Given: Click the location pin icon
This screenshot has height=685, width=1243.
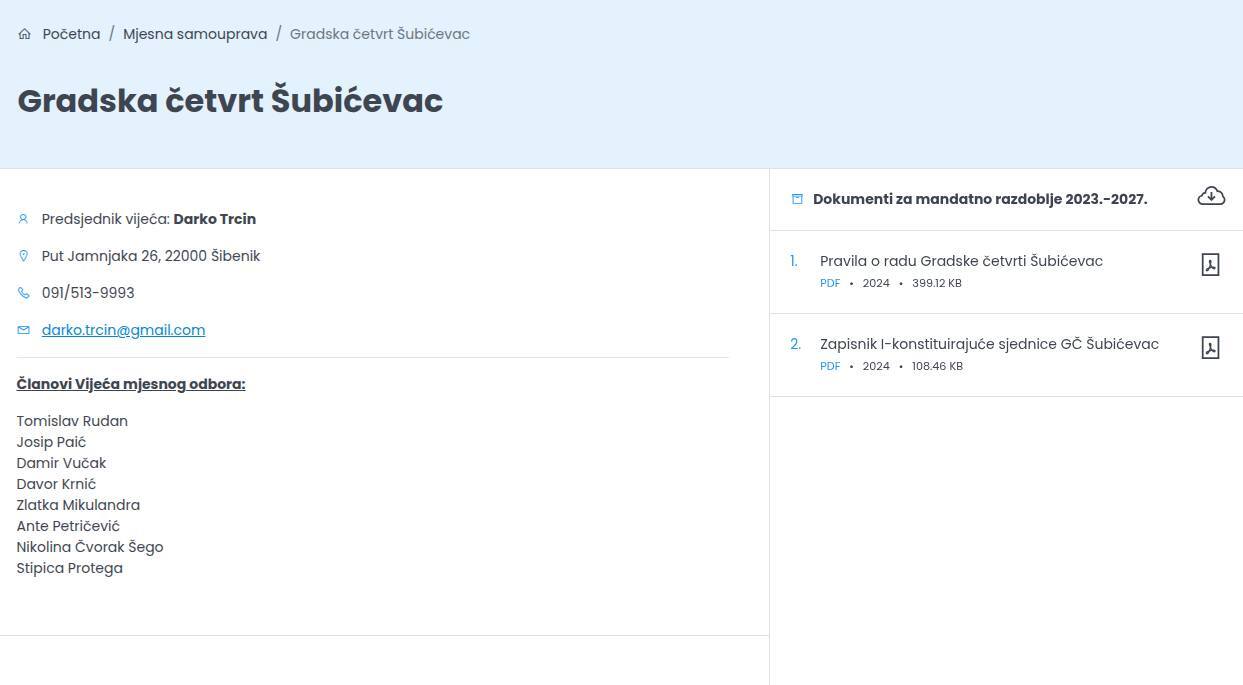Looking at the screenshot, I should pos(23,256).
